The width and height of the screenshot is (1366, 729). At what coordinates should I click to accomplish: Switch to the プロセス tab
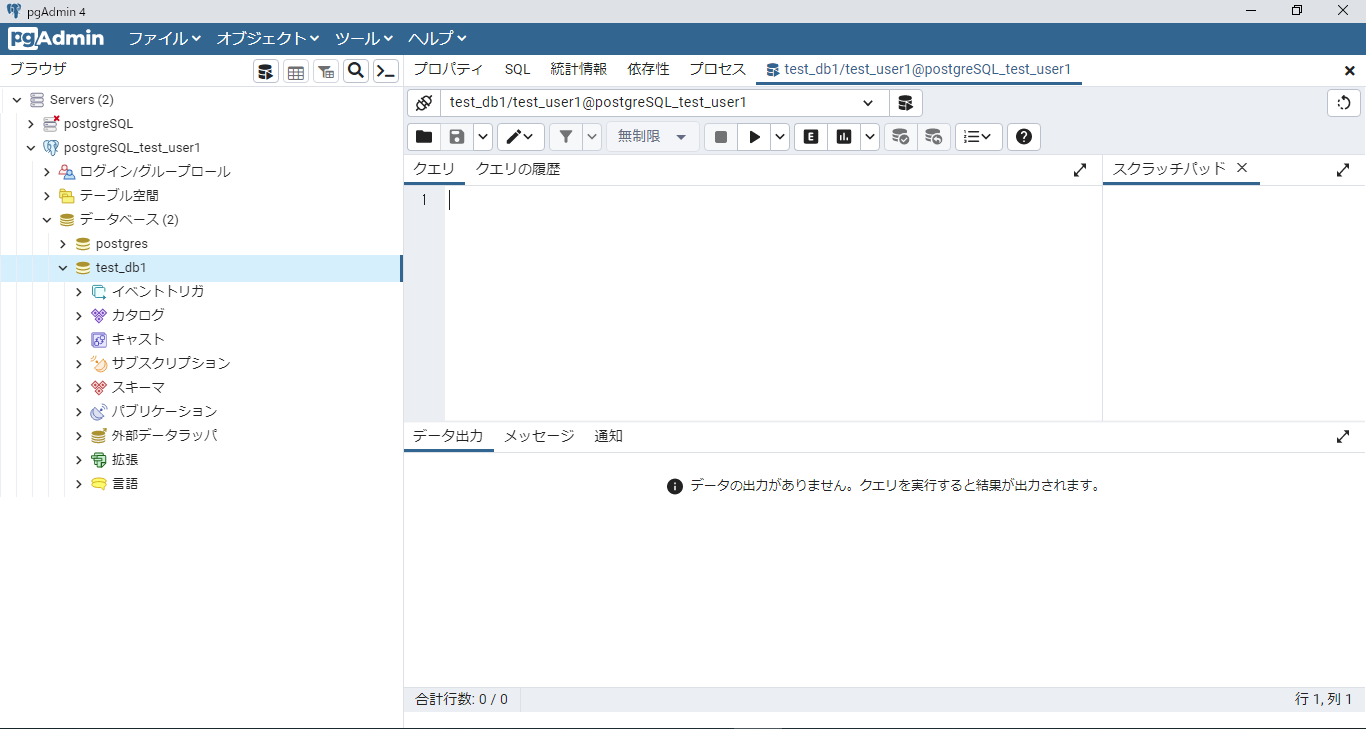coord(717,69)
